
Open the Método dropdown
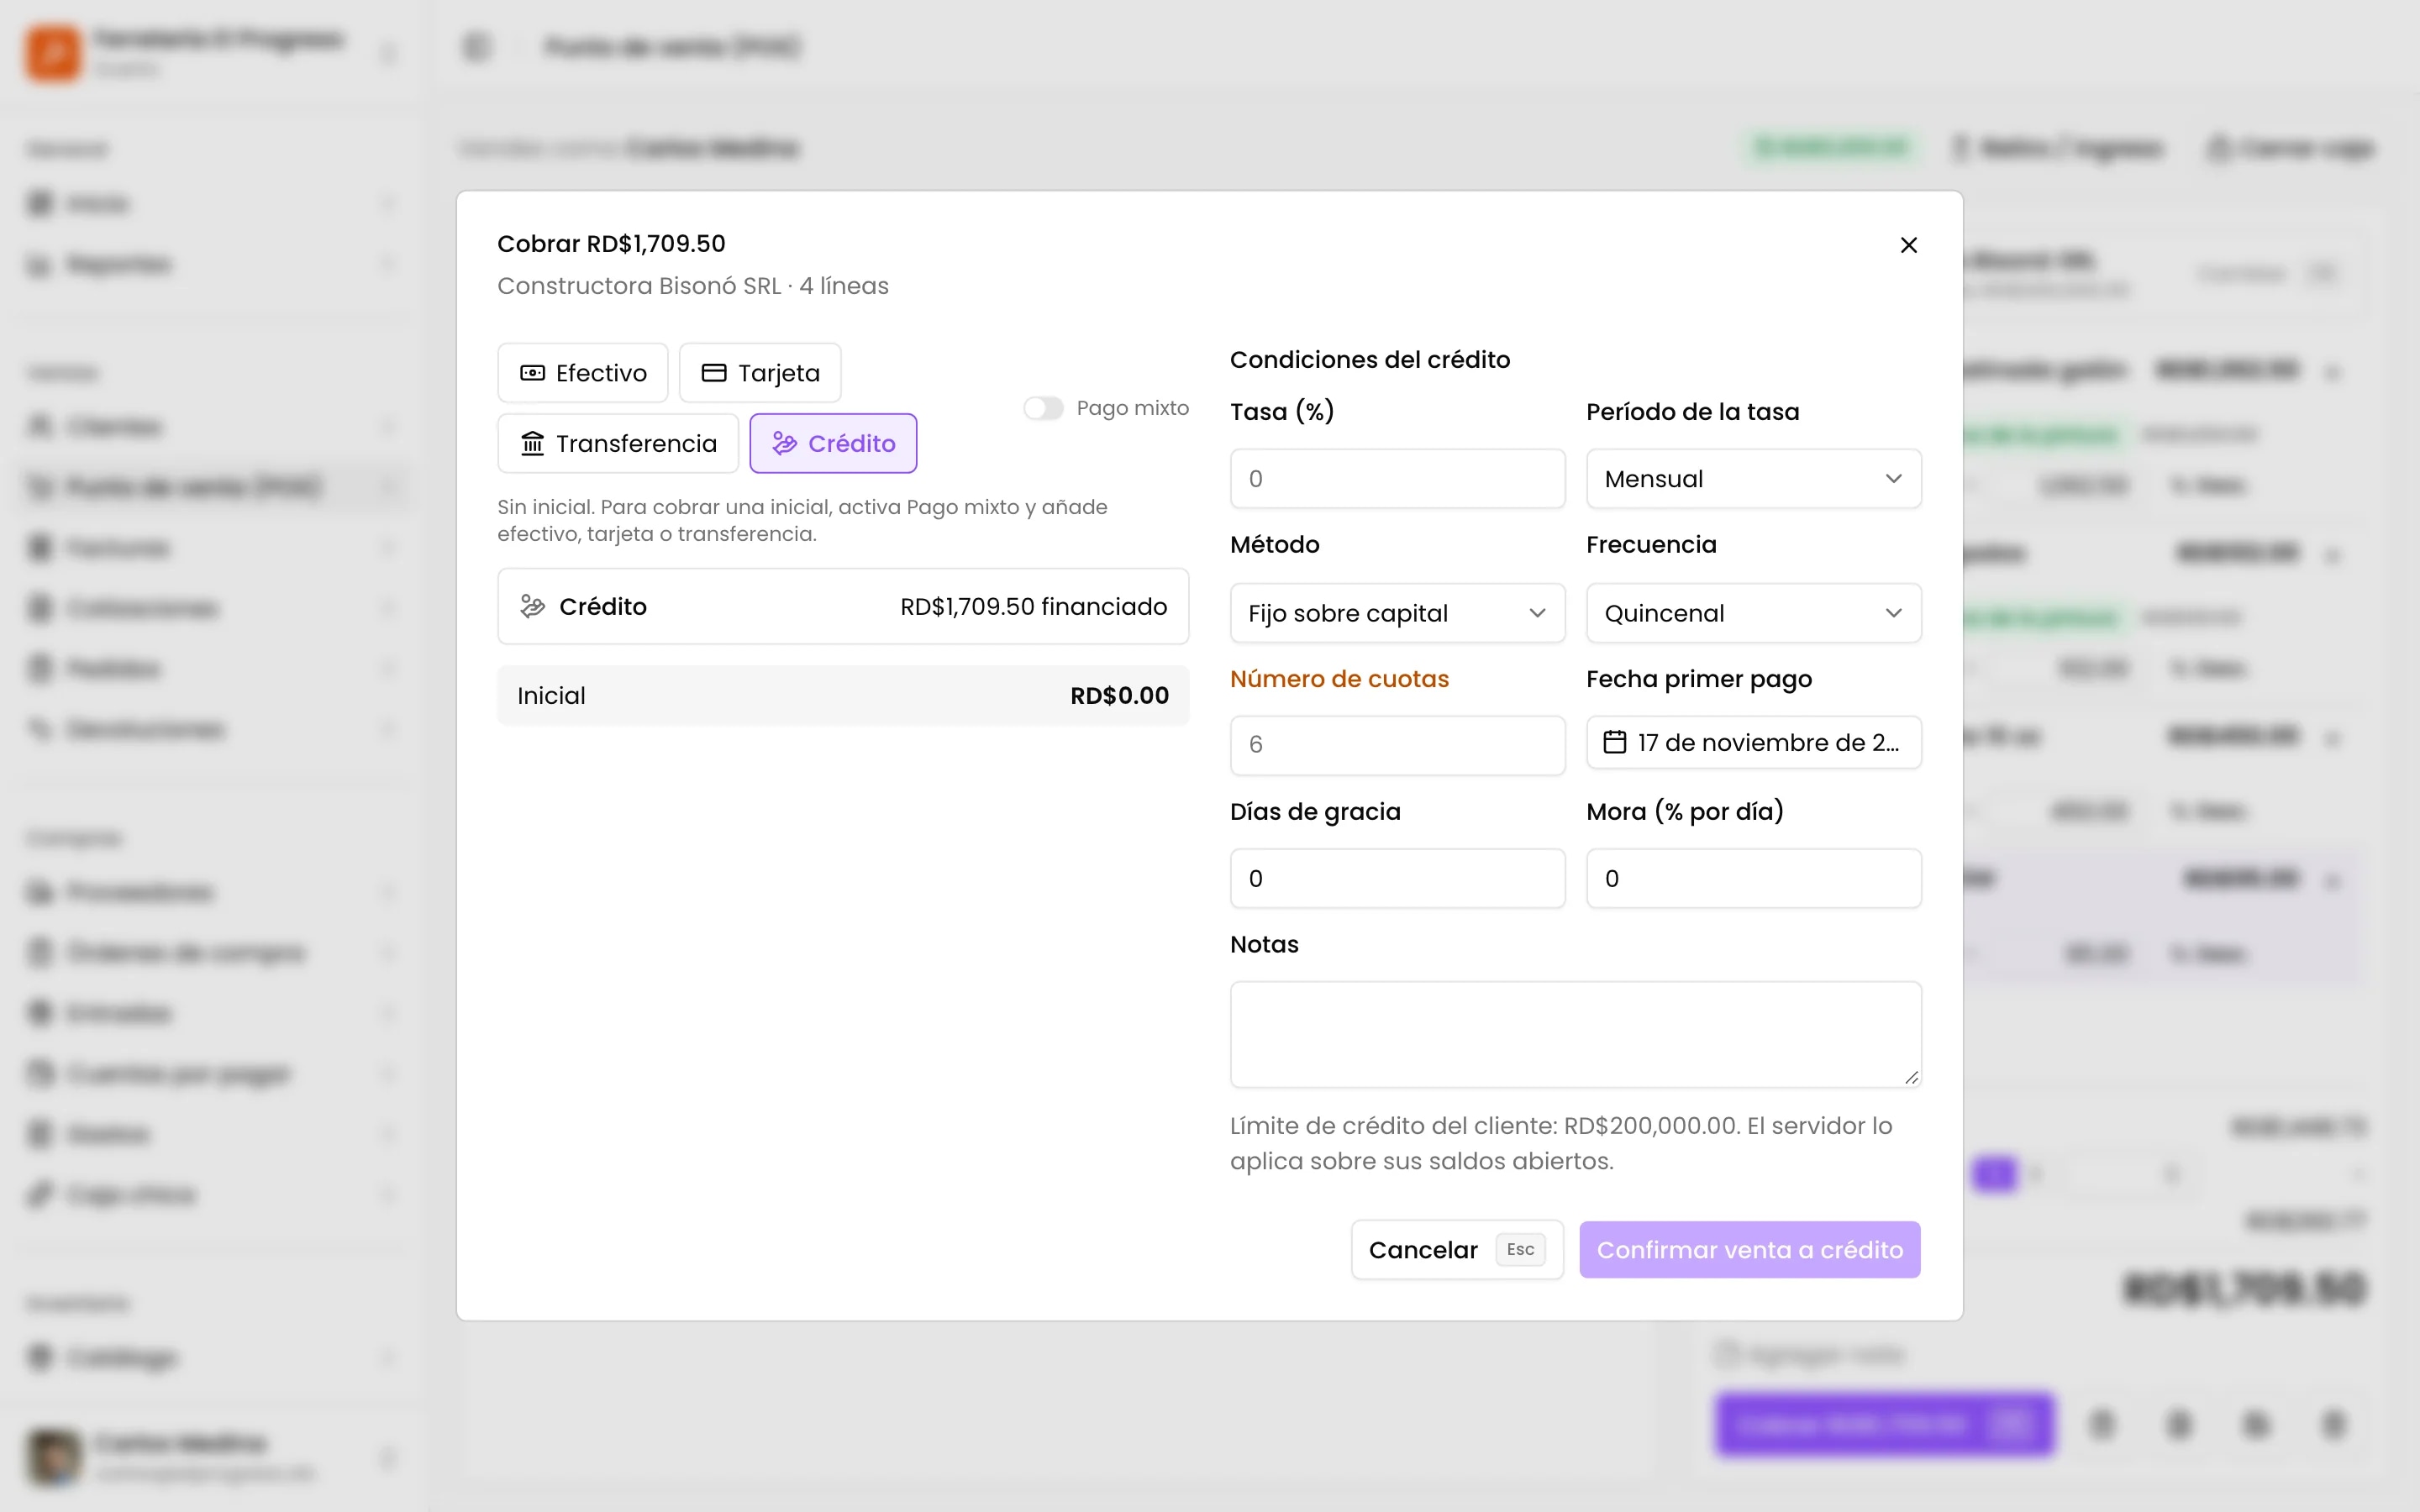(1397, 613)
